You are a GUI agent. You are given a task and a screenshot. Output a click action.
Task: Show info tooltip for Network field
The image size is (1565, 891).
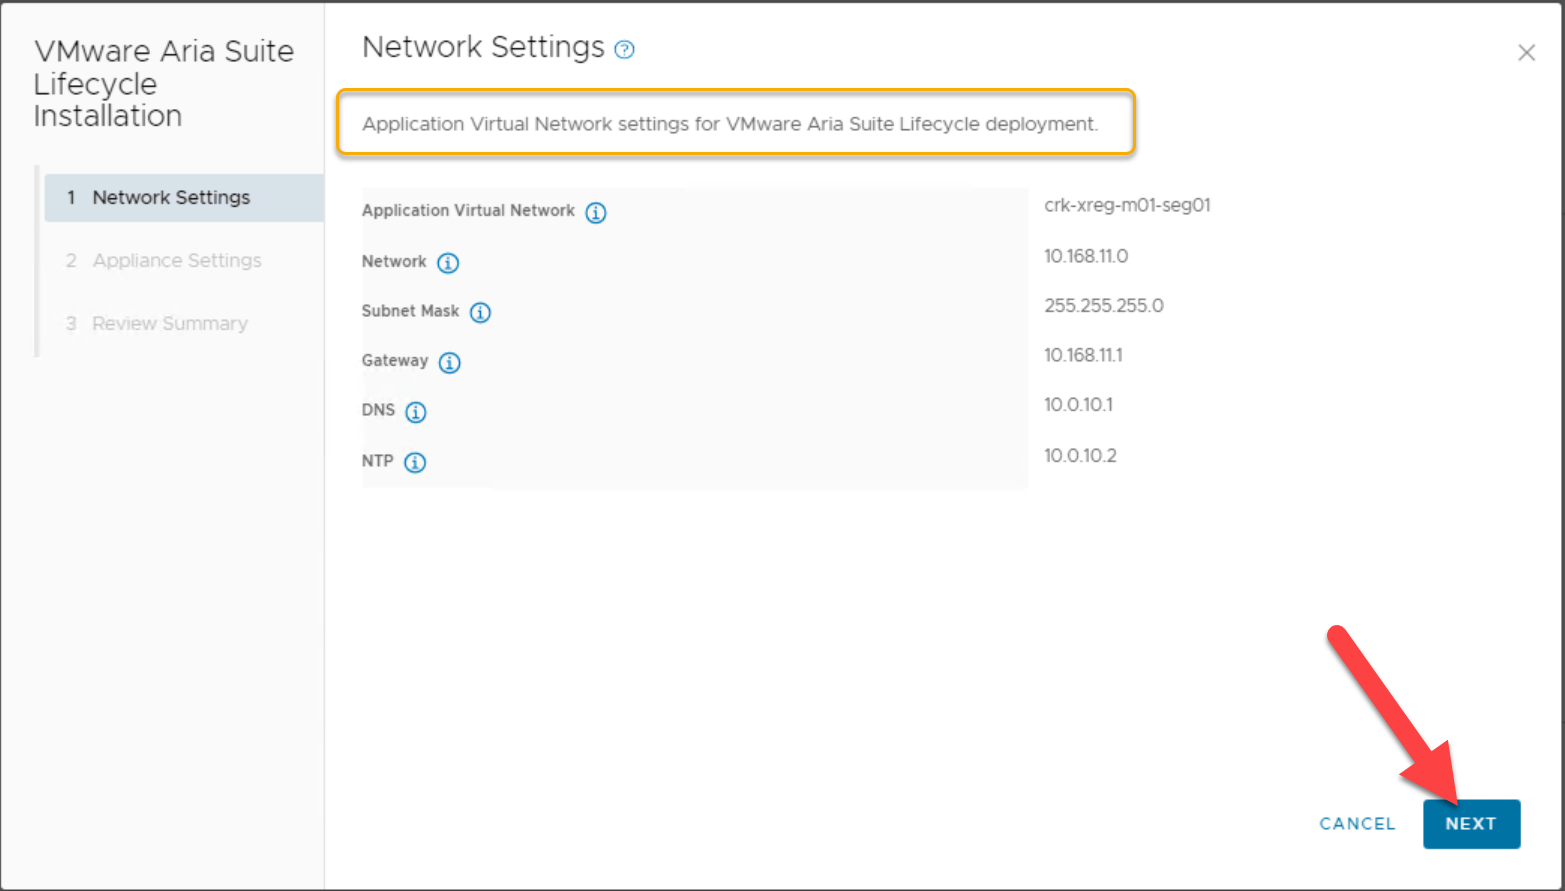point(448,263)
